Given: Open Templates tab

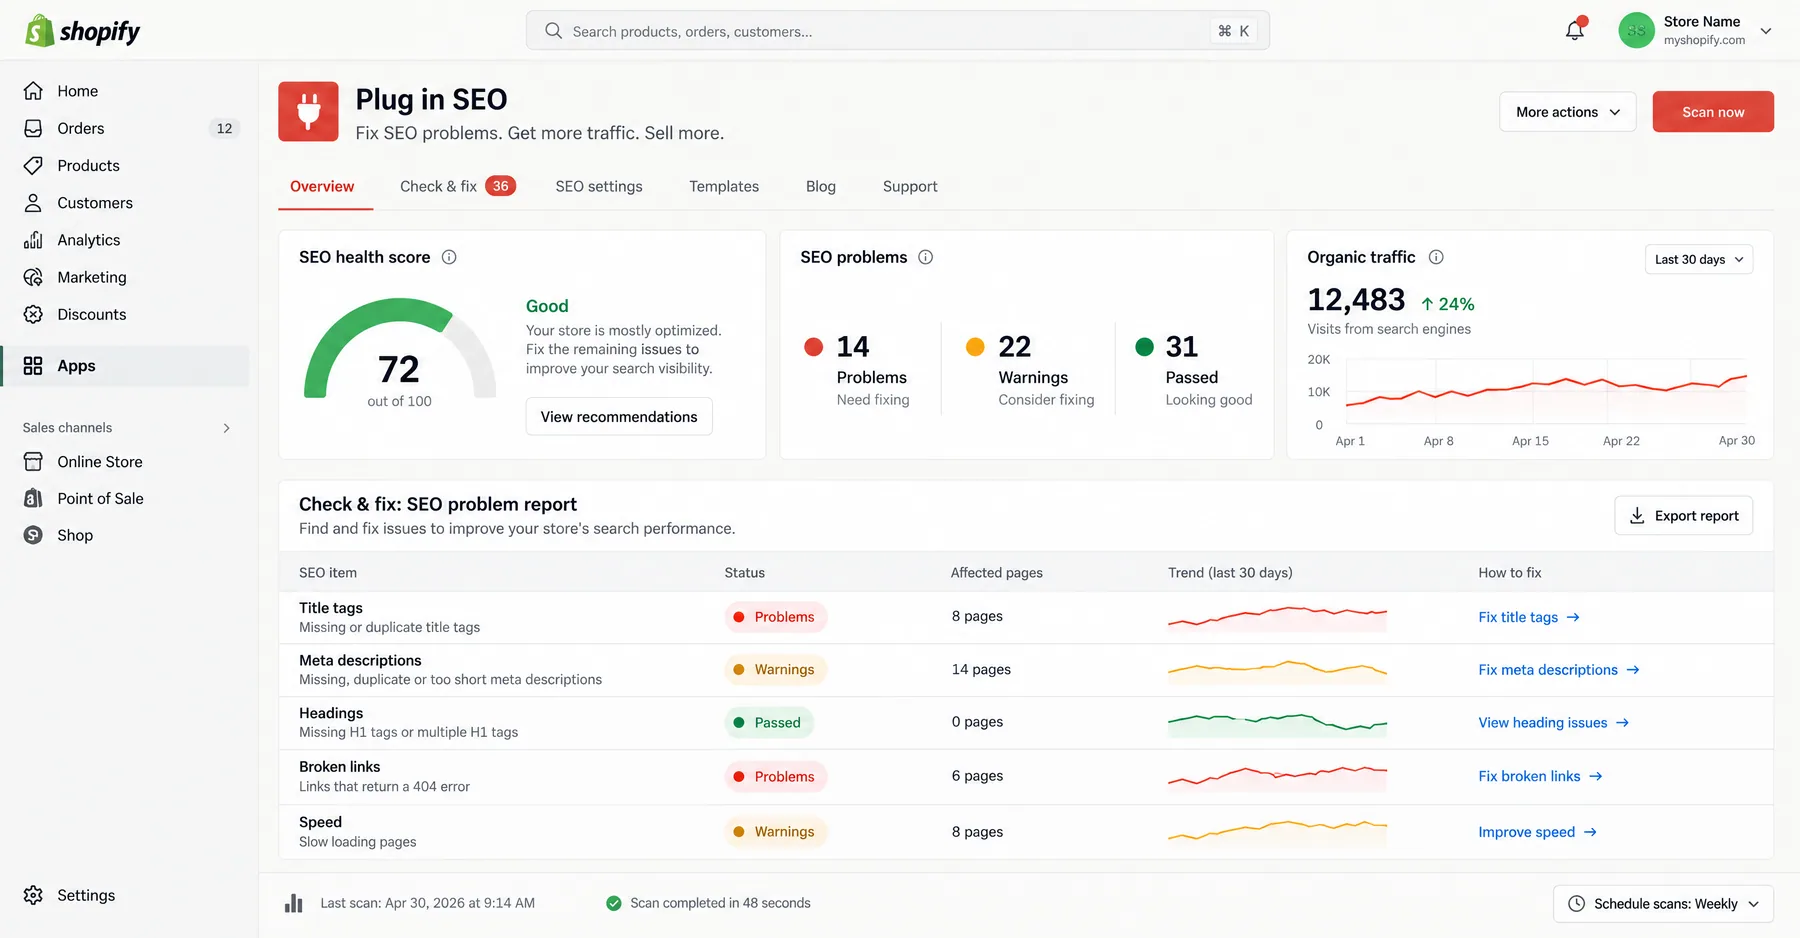Looking at the screenshot, I should [x=724, y=186].
